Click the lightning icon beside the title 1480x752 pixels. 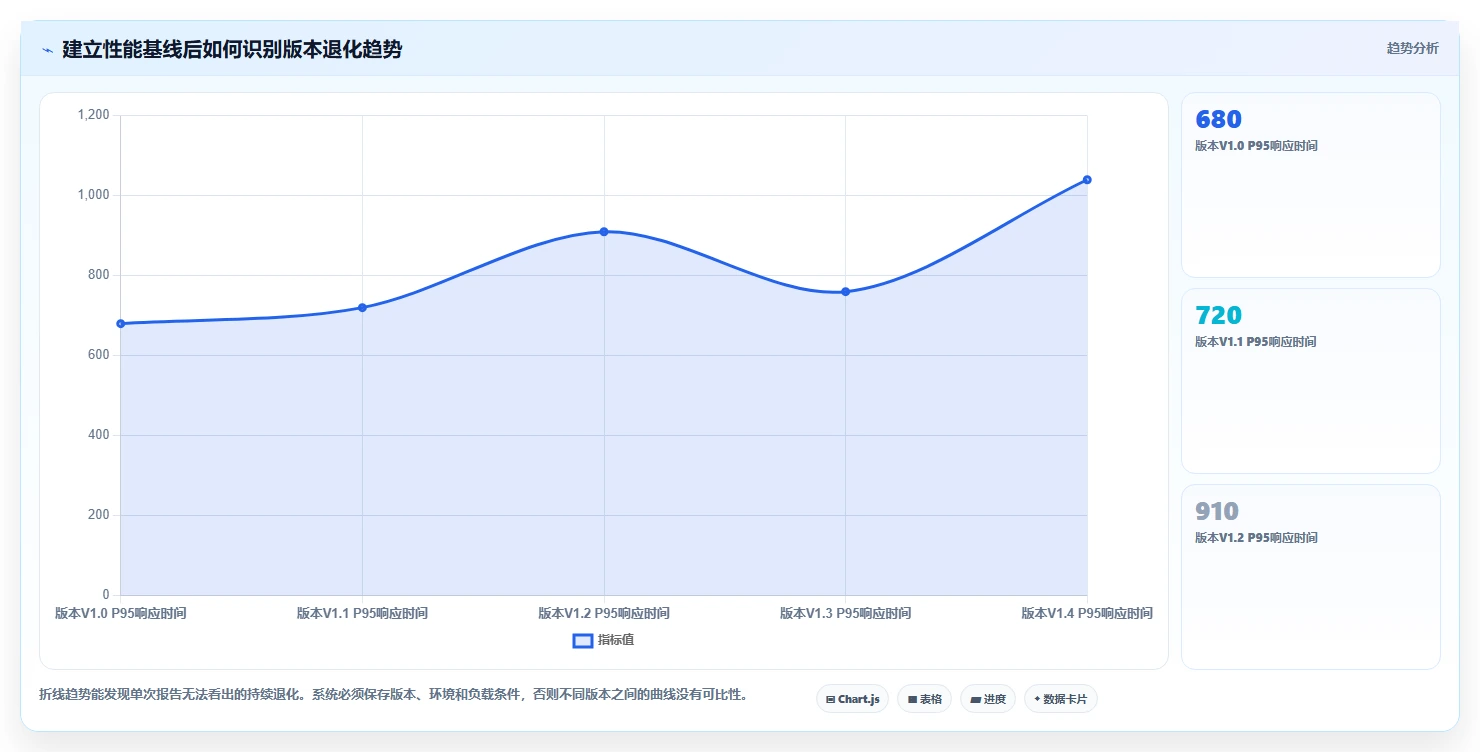48,49
